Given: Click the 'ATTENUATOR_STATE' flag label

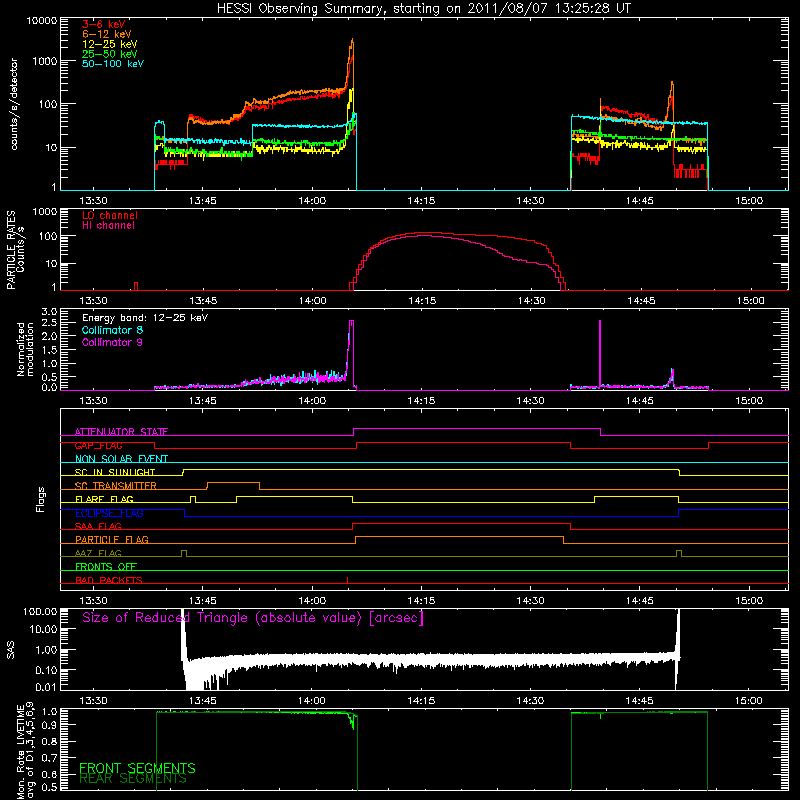Looking at the screenshot, I should [x=121, y=432].
